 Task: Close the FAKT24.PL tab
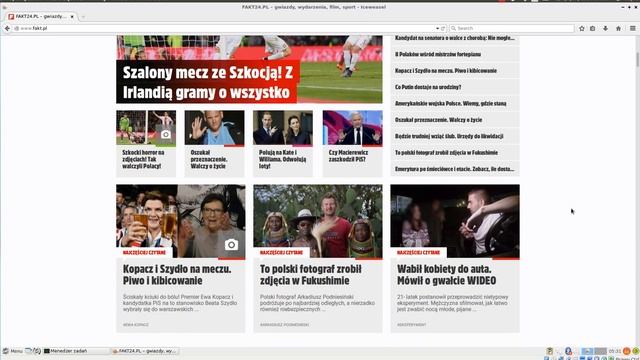pos(72,17)
